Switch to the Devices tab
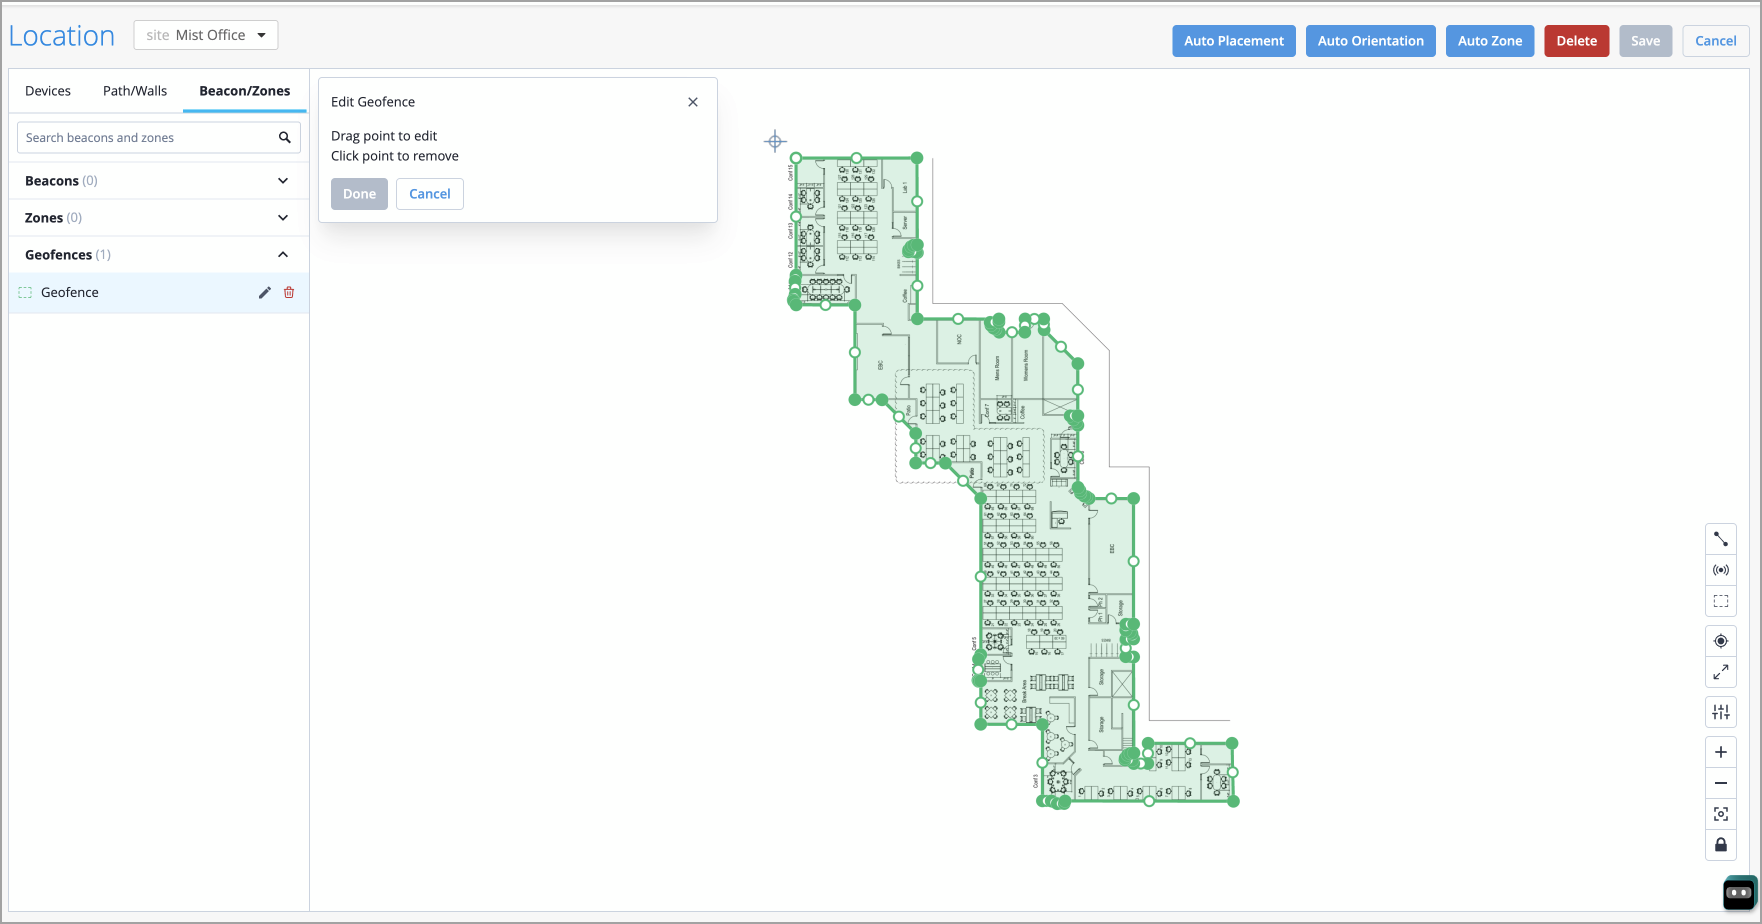The image size is (1762, 924). (x=48, y=91)
